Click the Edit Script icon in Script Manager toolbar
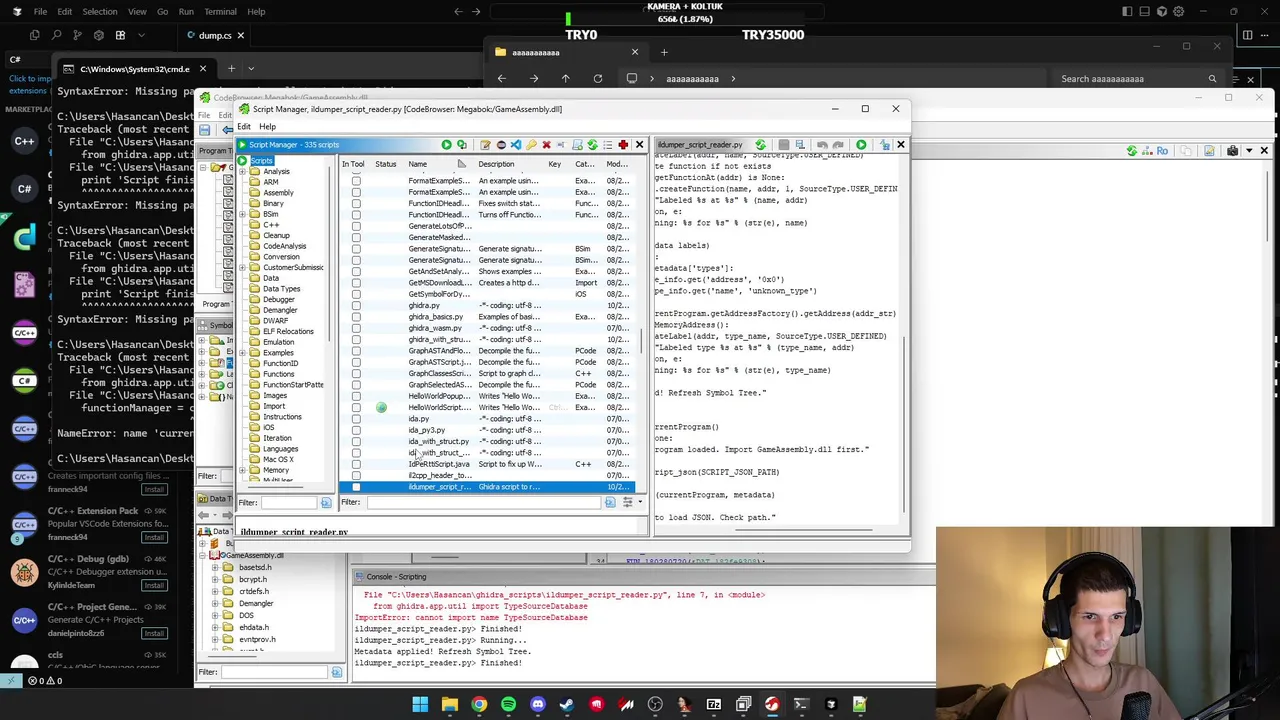Image resolution: width=1280 pixels, height=720 pixels. (485, 145)
